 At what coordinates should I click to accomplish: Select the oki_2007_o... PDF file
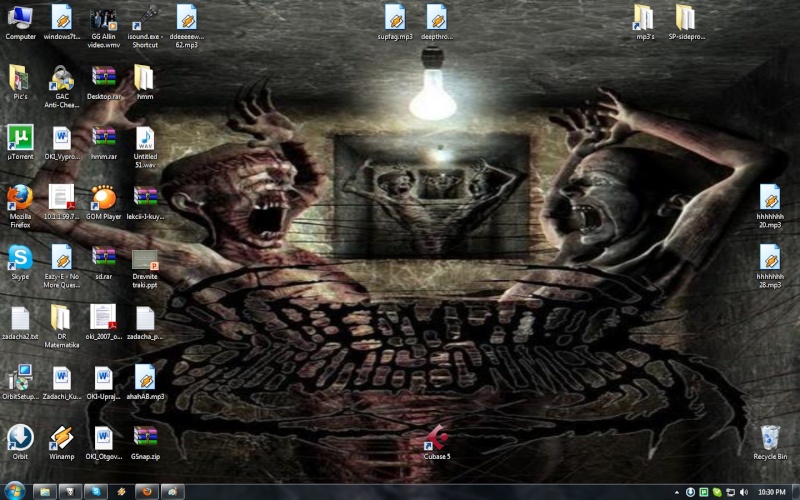tap(104, 323)
